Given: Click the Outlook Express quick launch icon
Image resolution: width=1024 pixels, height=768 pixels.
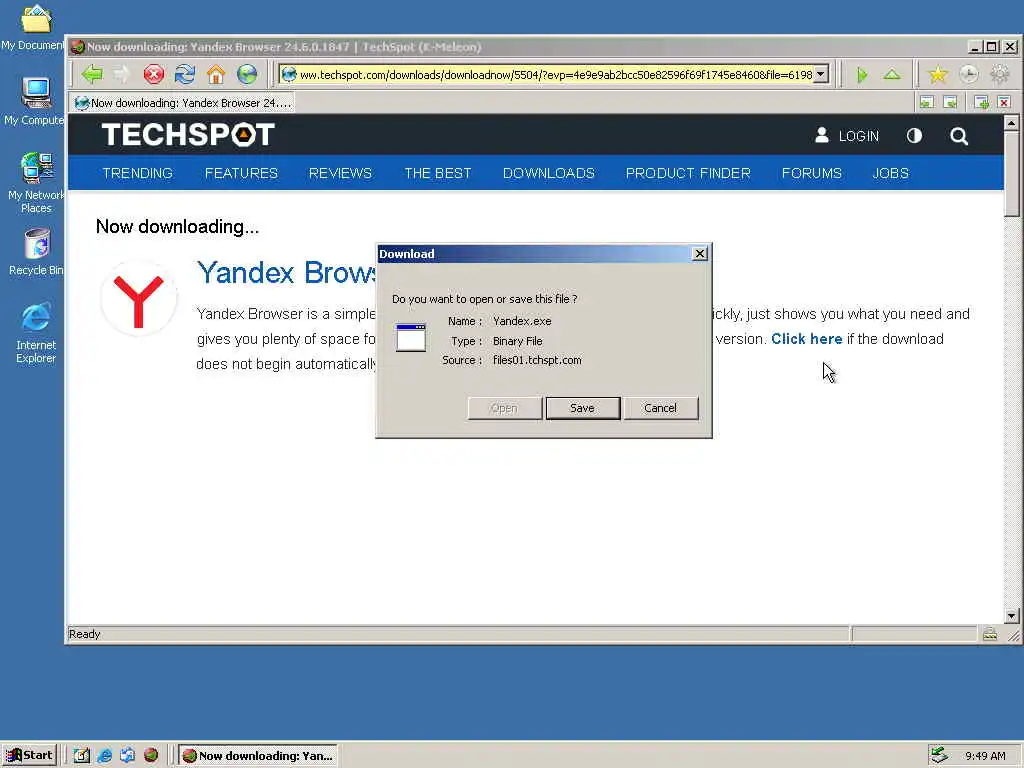Looking at the screenshot, I should (127, 756).
